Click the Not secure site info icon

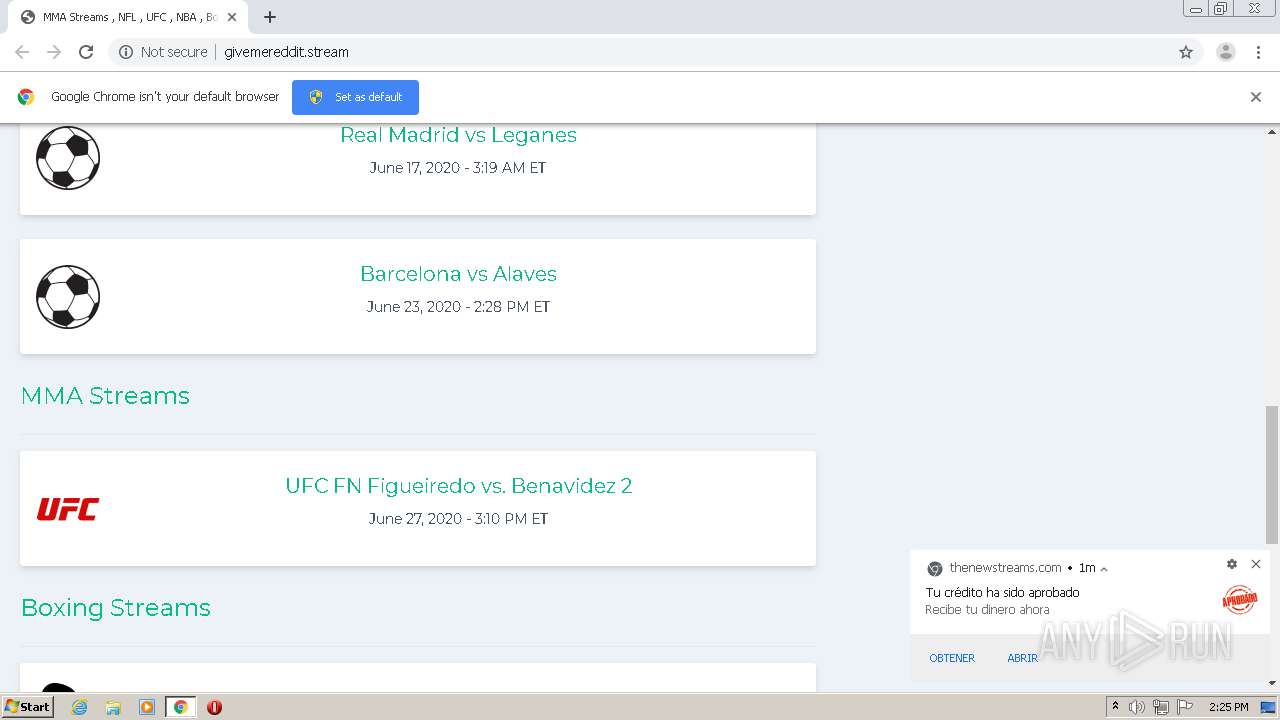(126, 52)
